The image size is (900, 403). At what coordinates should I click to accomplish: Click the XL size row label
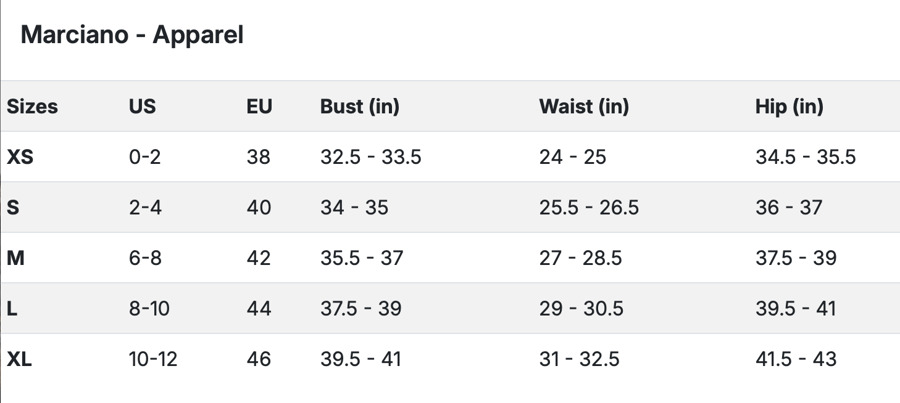(19, 359)
